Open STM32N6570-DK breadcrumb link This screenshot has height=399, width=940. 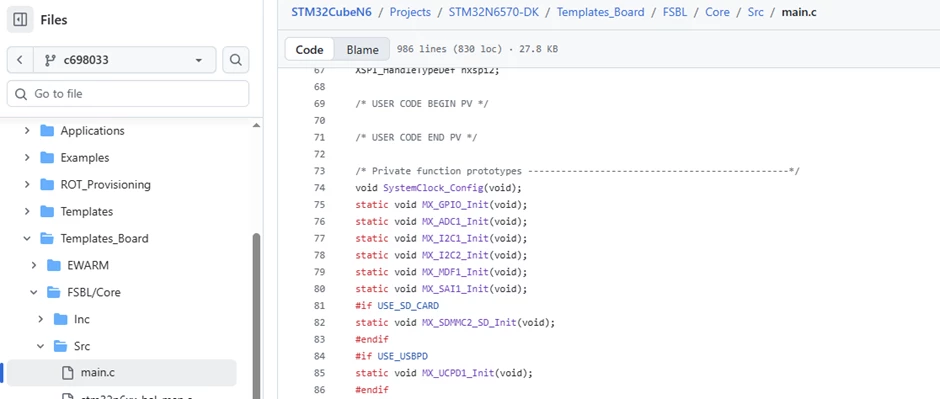(x=493, y=12)
